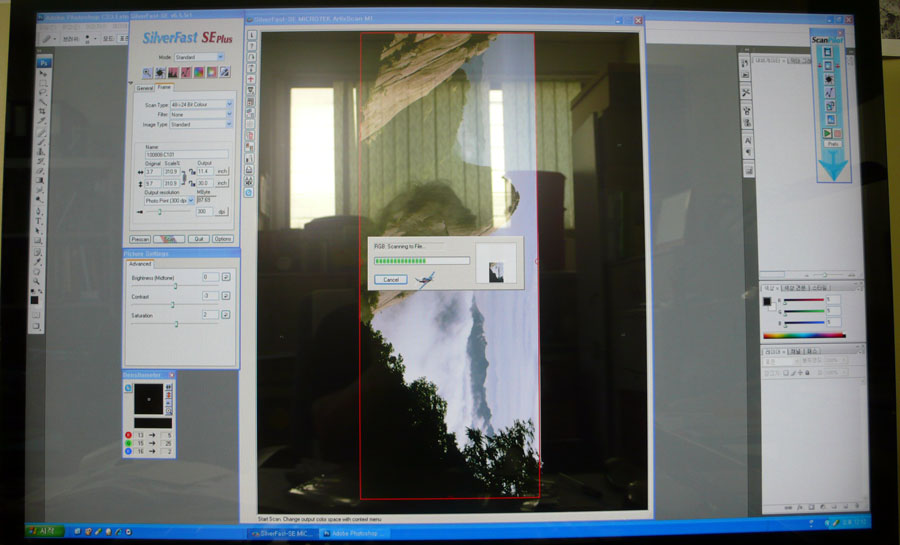Click the Contrast slider
This screenshot has height=545, width=900.
point(174,305)
